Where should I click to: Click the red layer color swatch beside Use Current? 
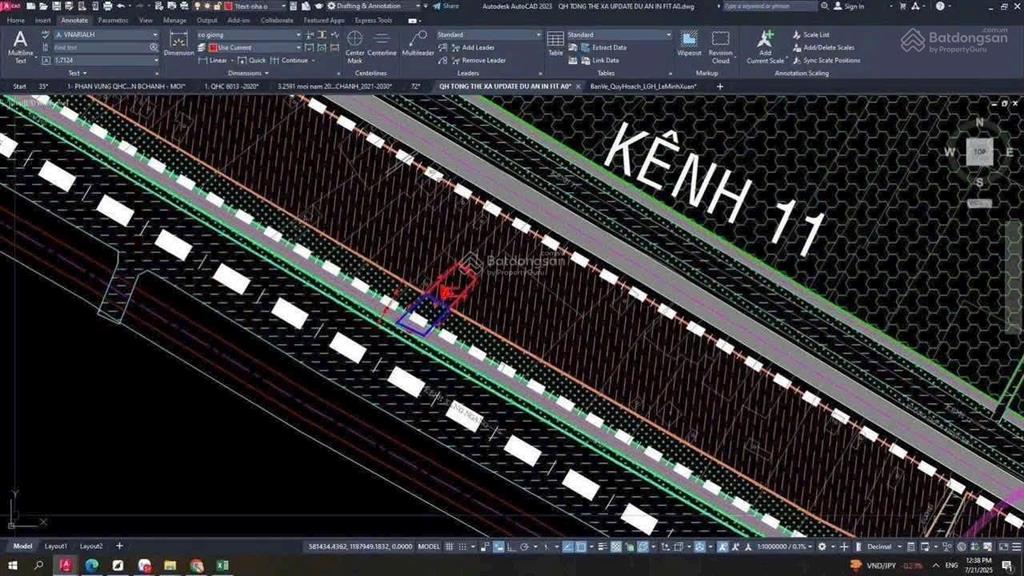[x=213, y=48]
